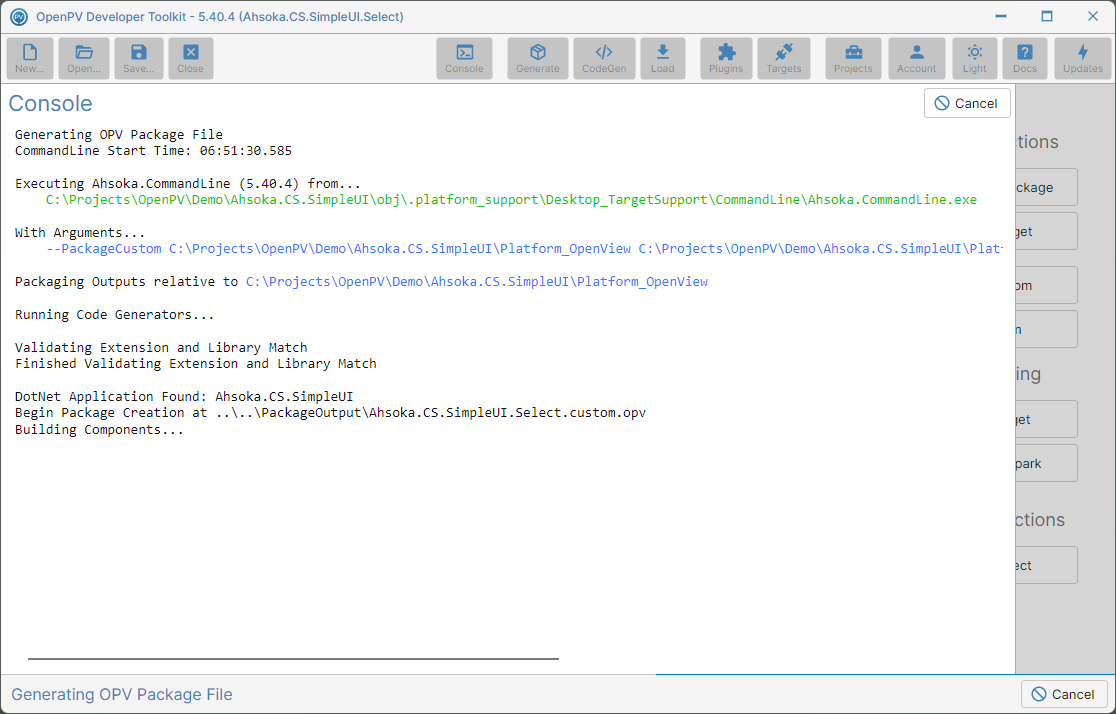1116x714 pixels.
Task: Select the Targets toolbar icon
Action: point(784,58)
